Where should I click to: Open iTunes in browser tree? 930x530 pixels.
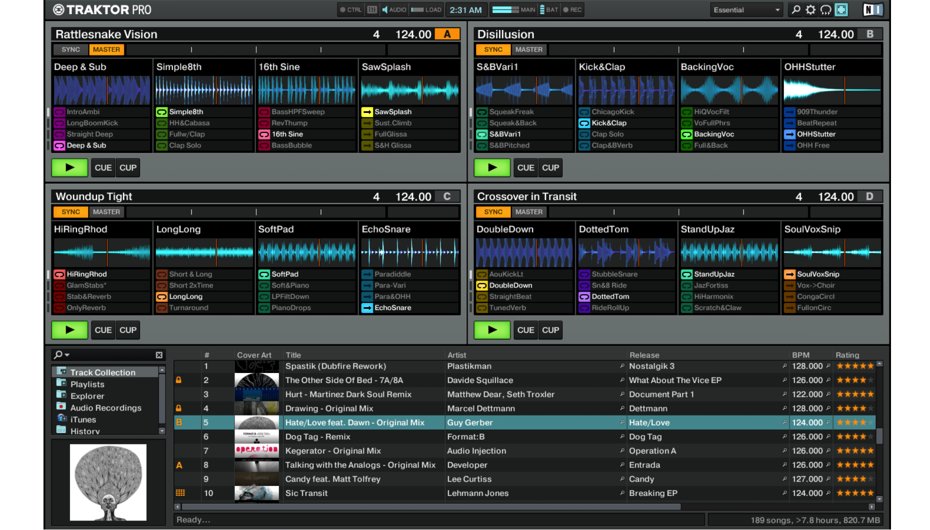(83, 419)
